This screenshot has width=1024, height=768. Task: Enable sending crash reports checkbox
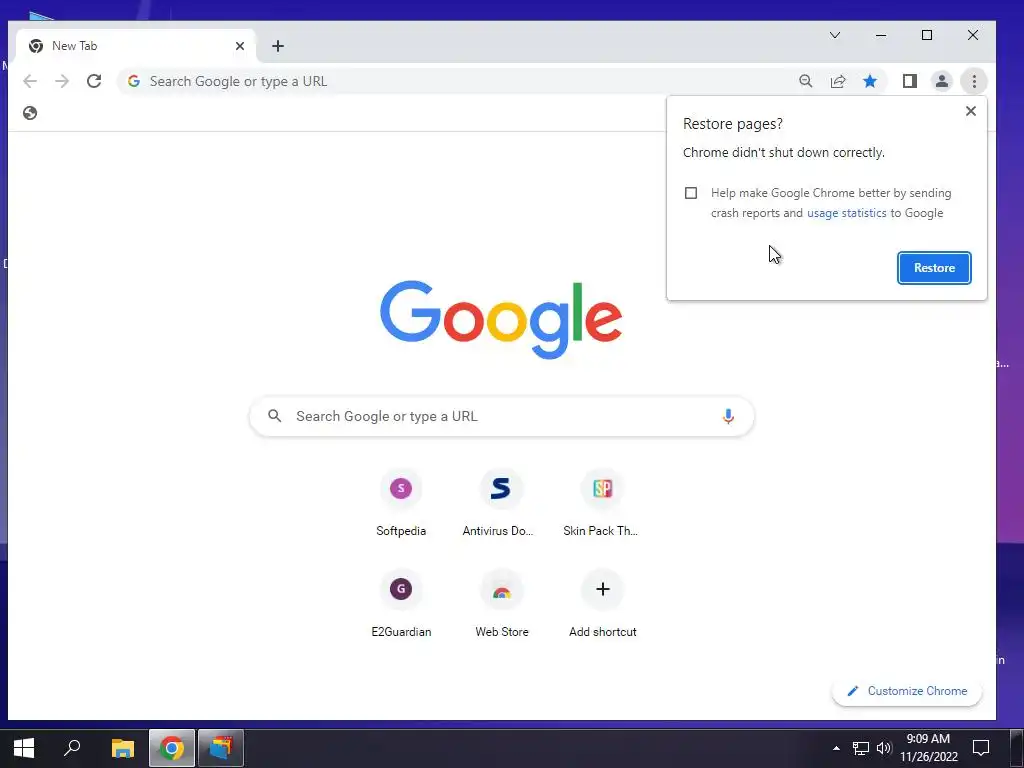click(x=691, y=193)
